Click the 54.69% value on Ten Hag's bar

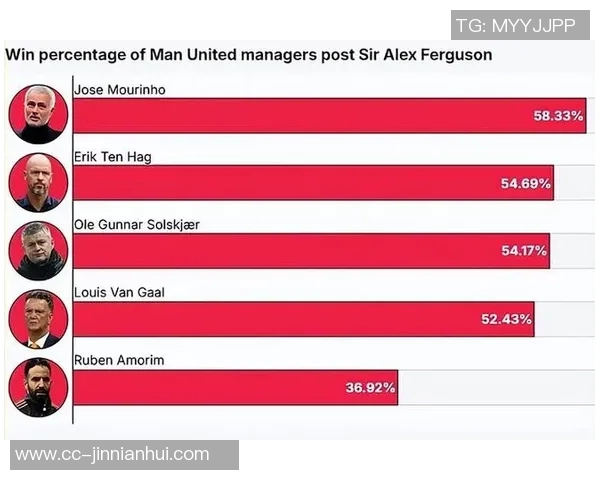(x=526, y=183)
